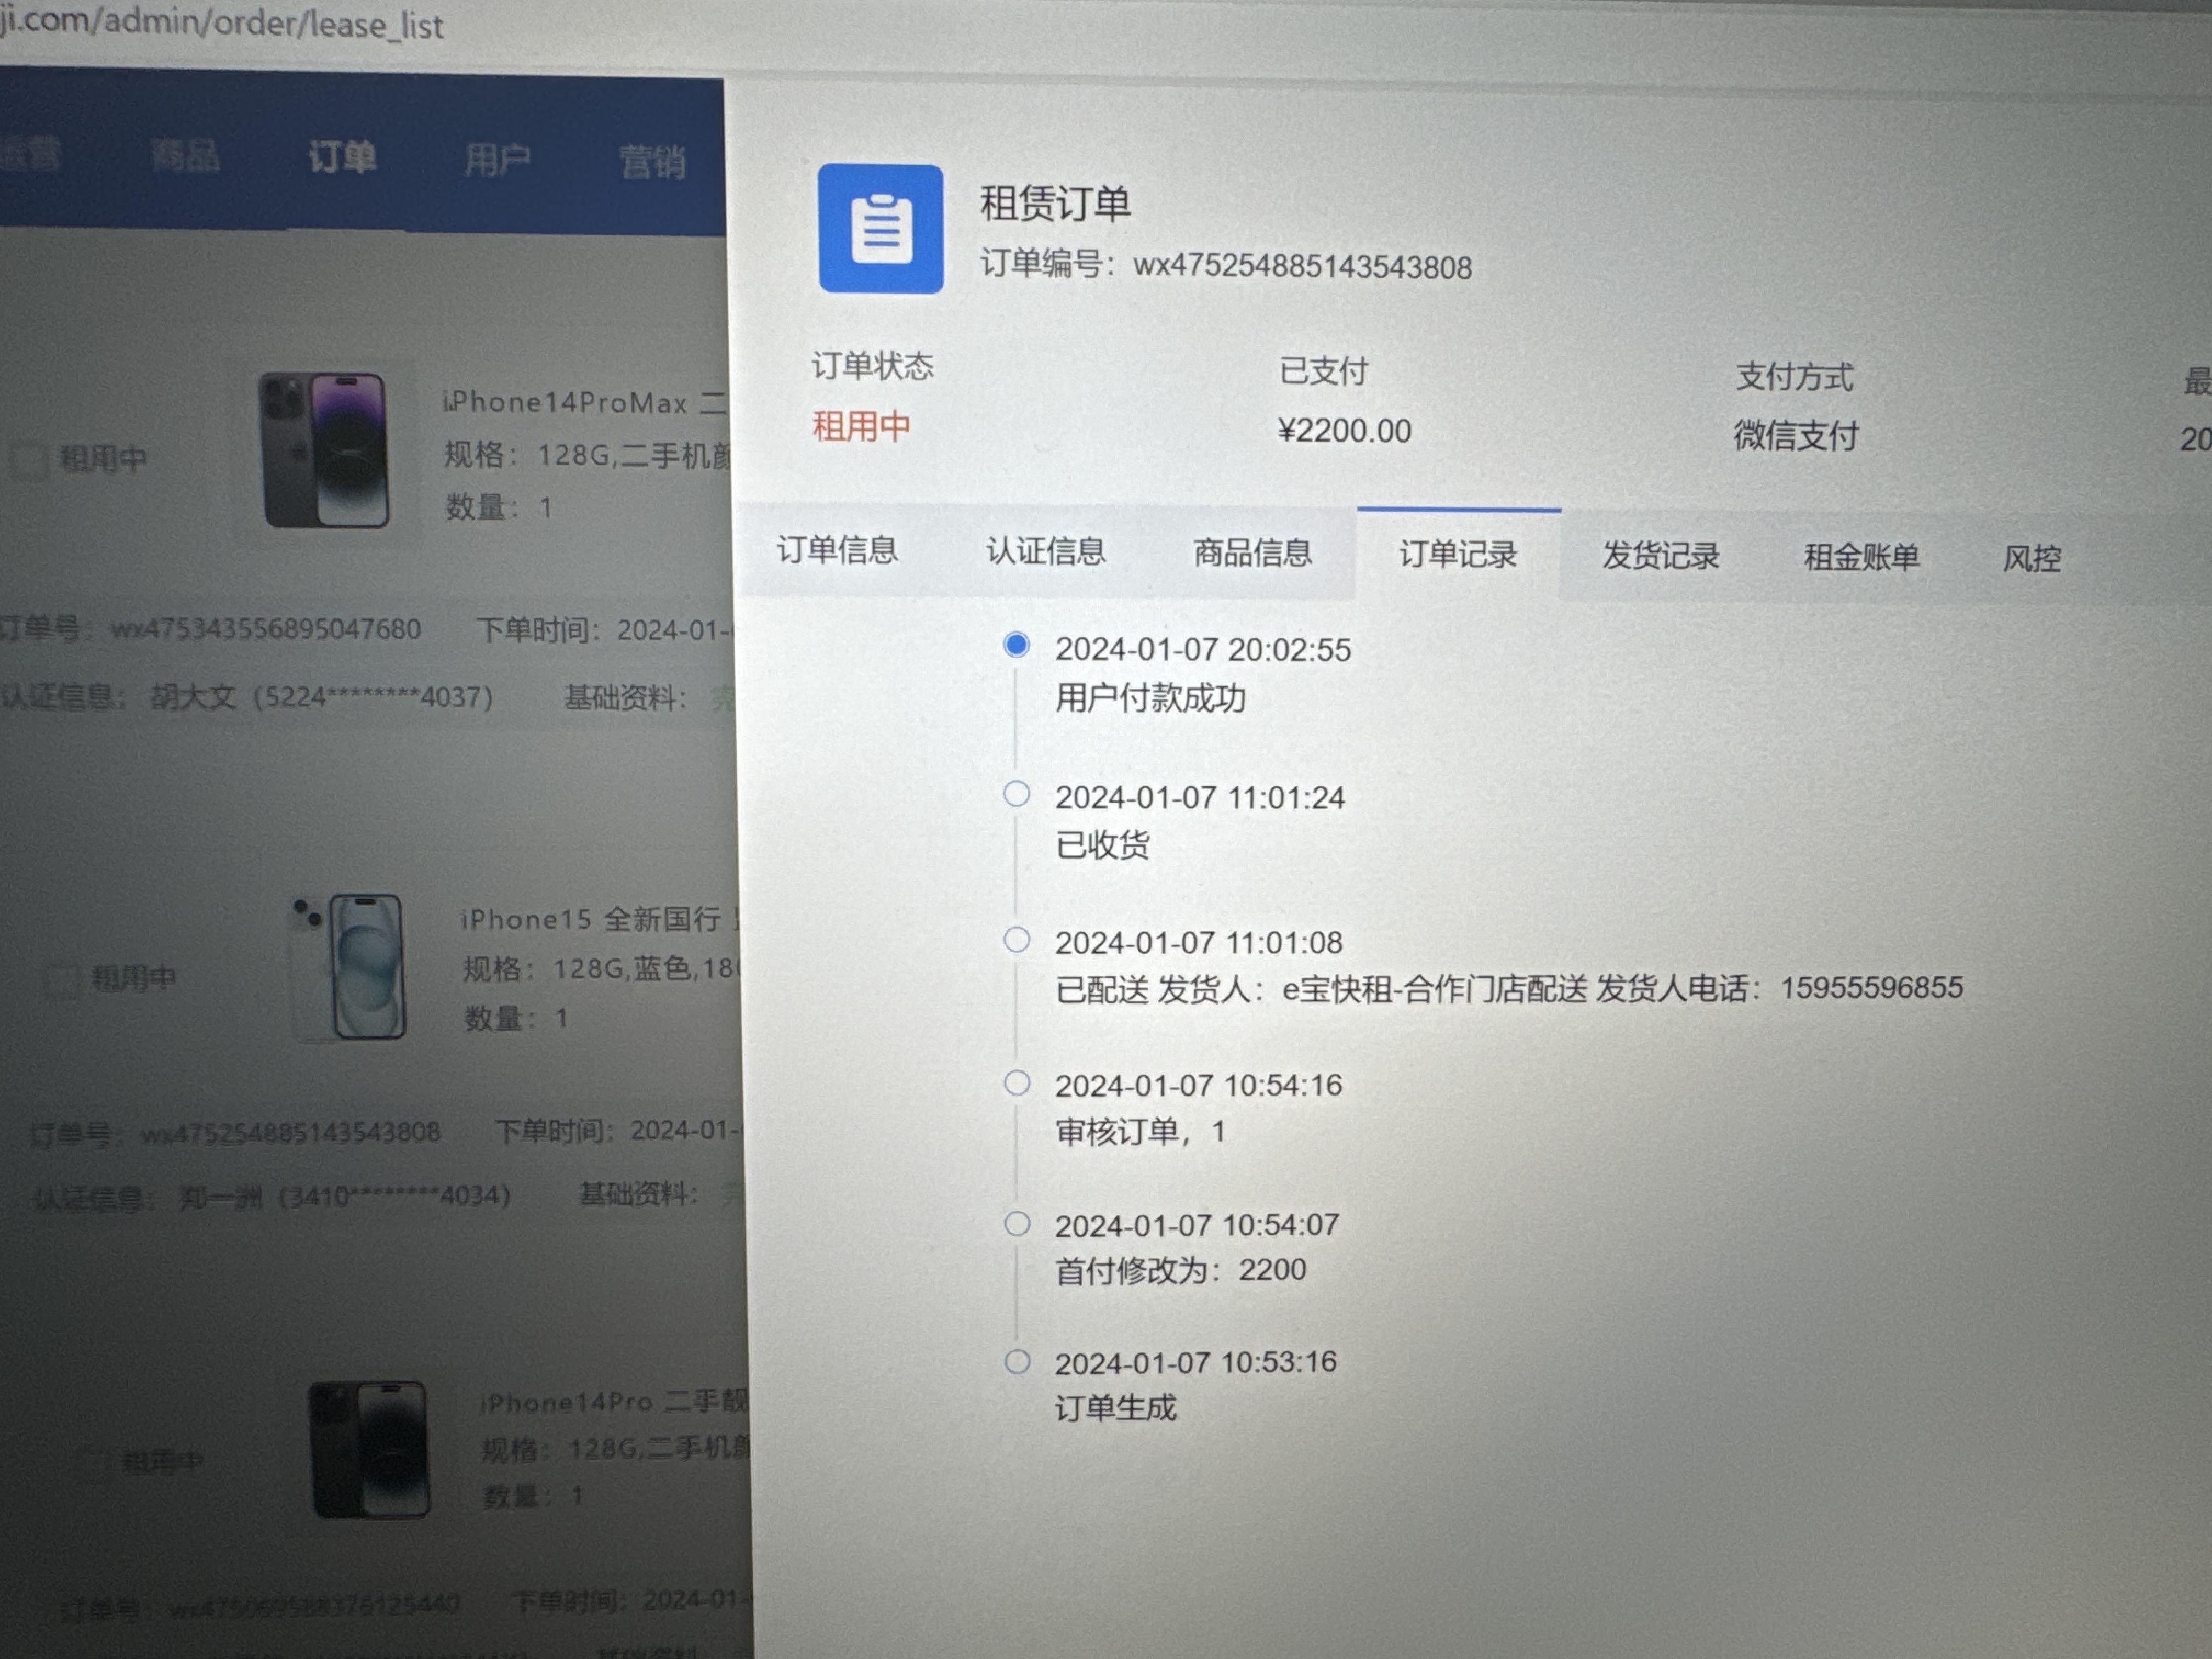Switch to the 订单信息 tab
The image size is (2212, 1659).
(837, 550)
